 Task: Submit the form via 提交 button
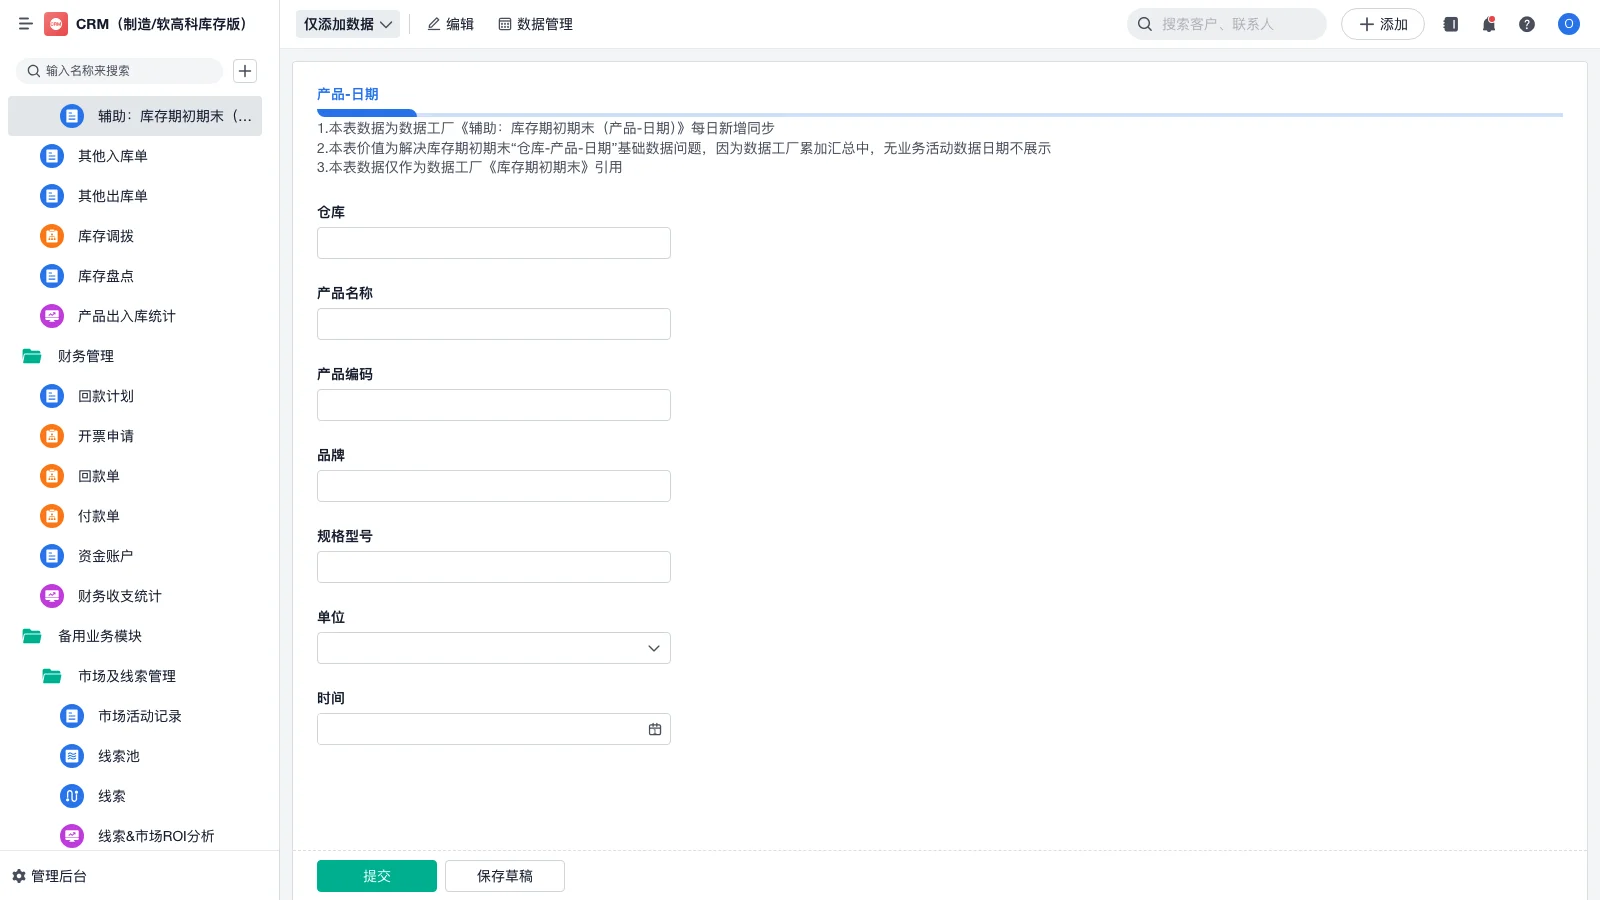pyautogui.click(x=376, y=875)
